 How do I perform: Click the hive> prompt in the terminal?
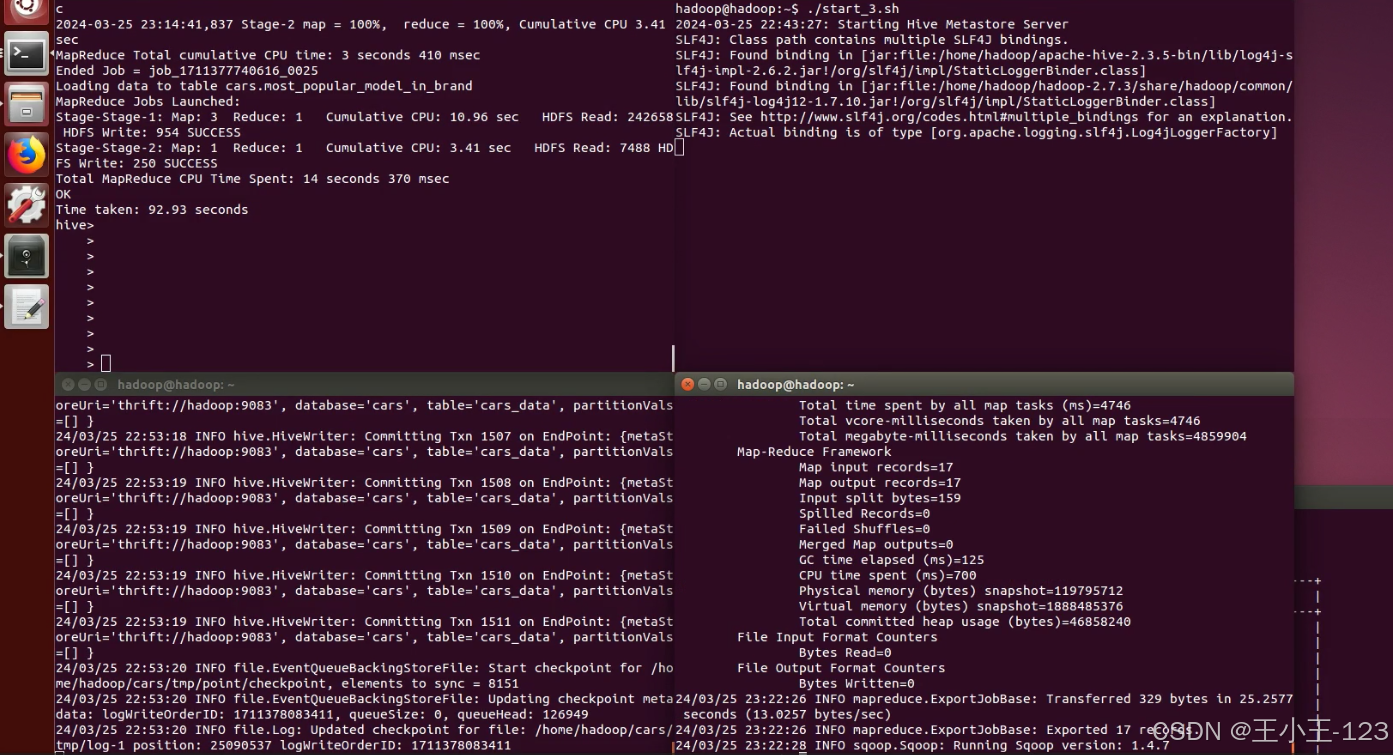click(x=75, y=225)
